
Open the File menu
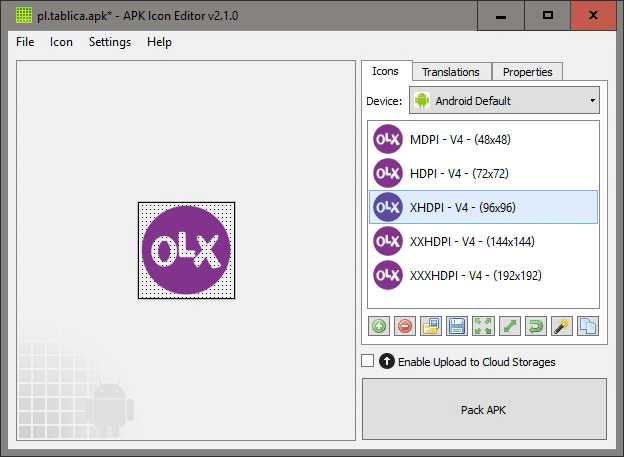[25, 42]
